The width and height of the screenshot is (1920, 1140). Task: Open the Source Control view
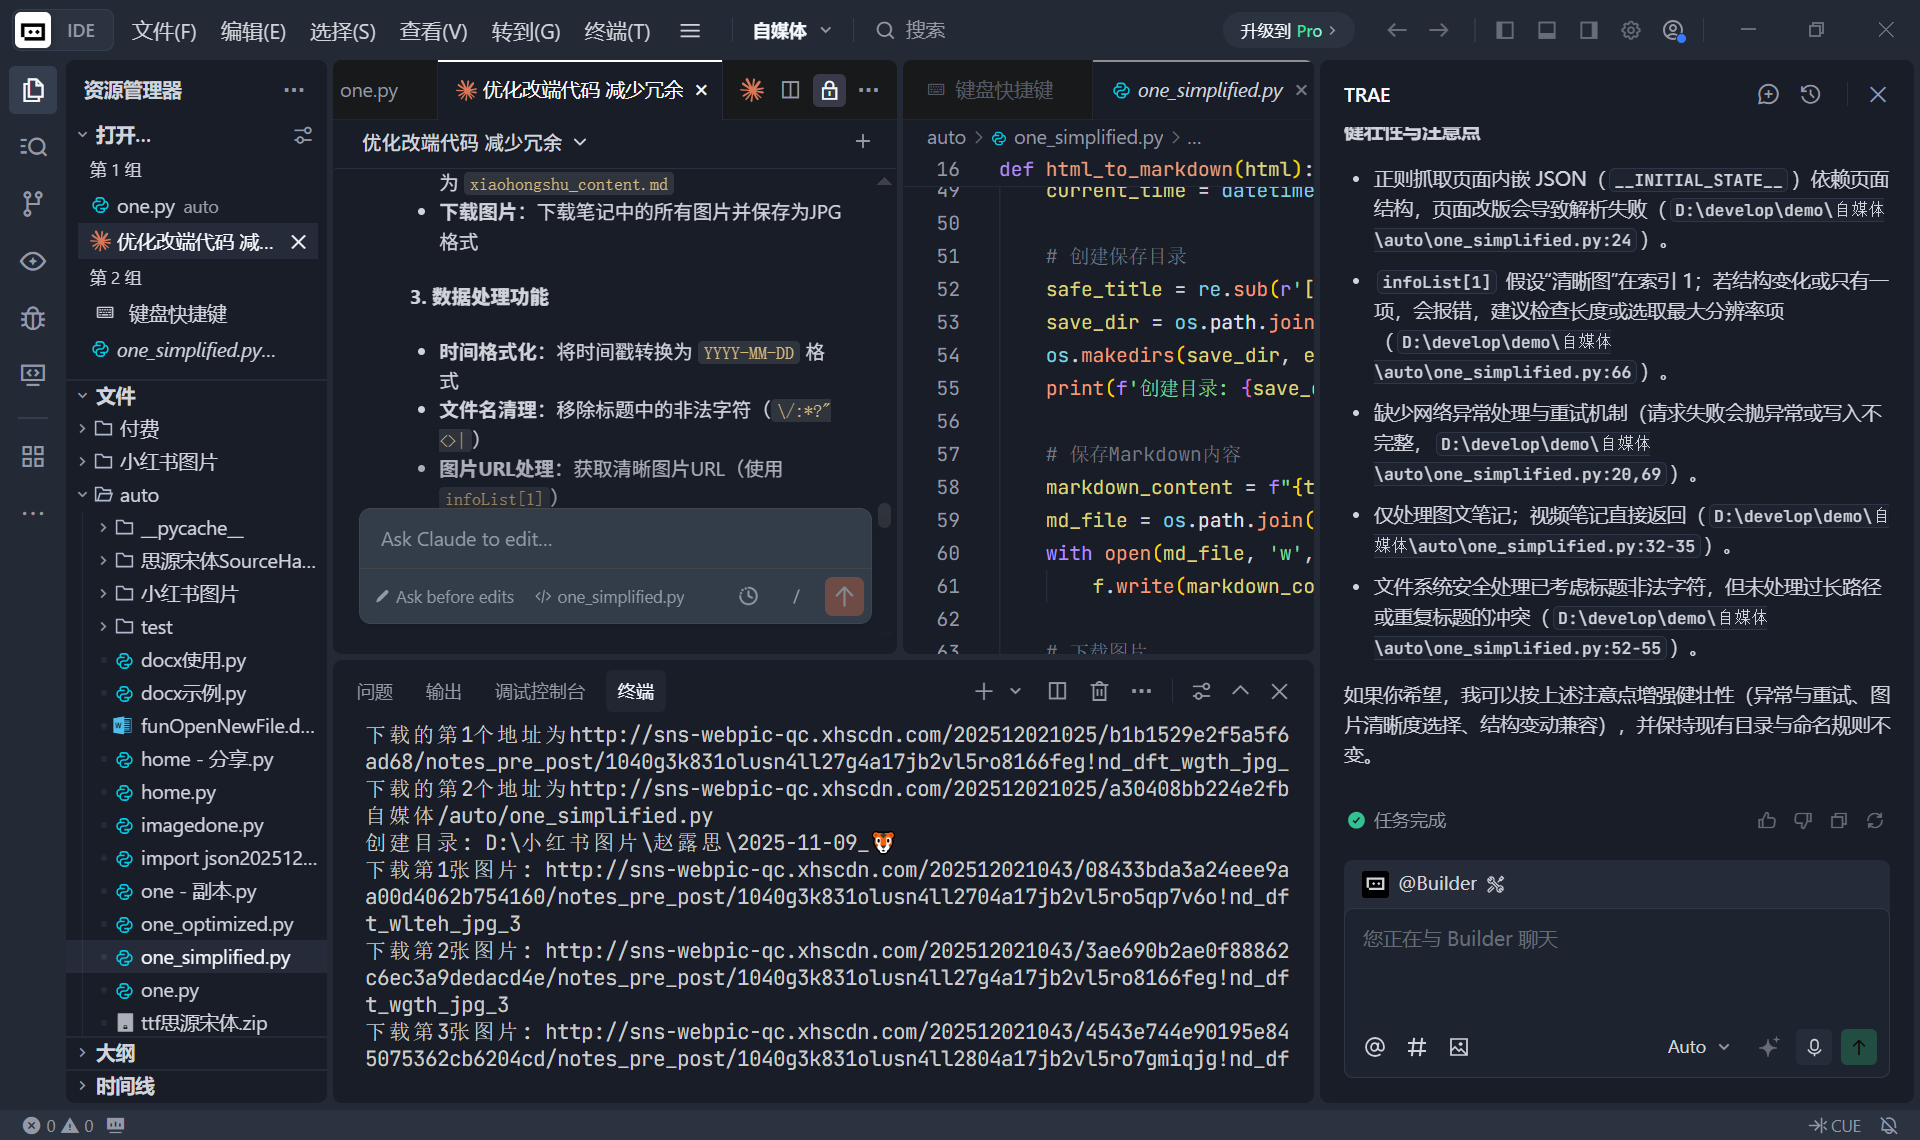[x=33, y=204]
